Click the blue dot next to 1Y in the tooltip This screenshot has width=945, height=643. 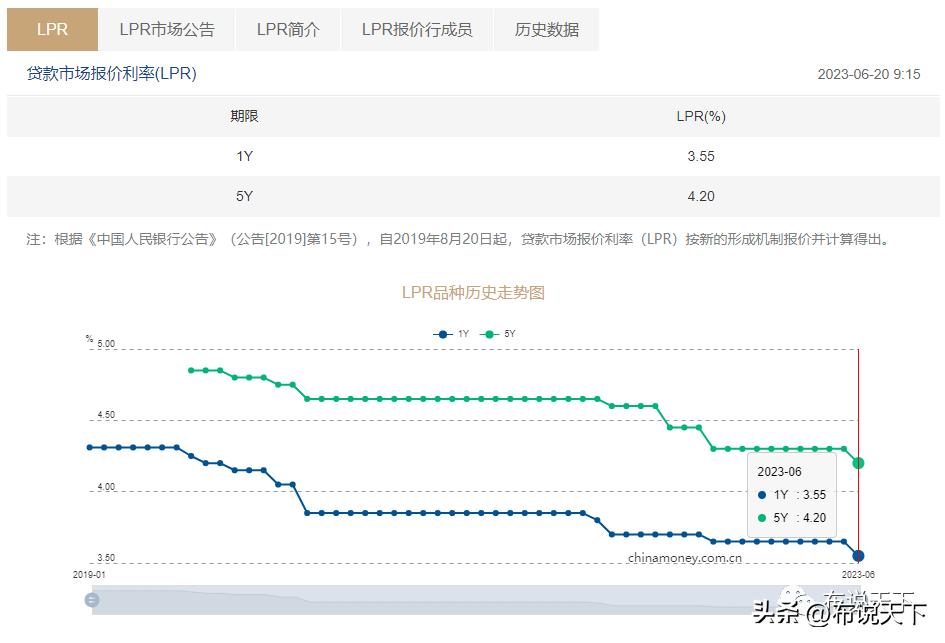pyautogui.click(x=764, y=494)
